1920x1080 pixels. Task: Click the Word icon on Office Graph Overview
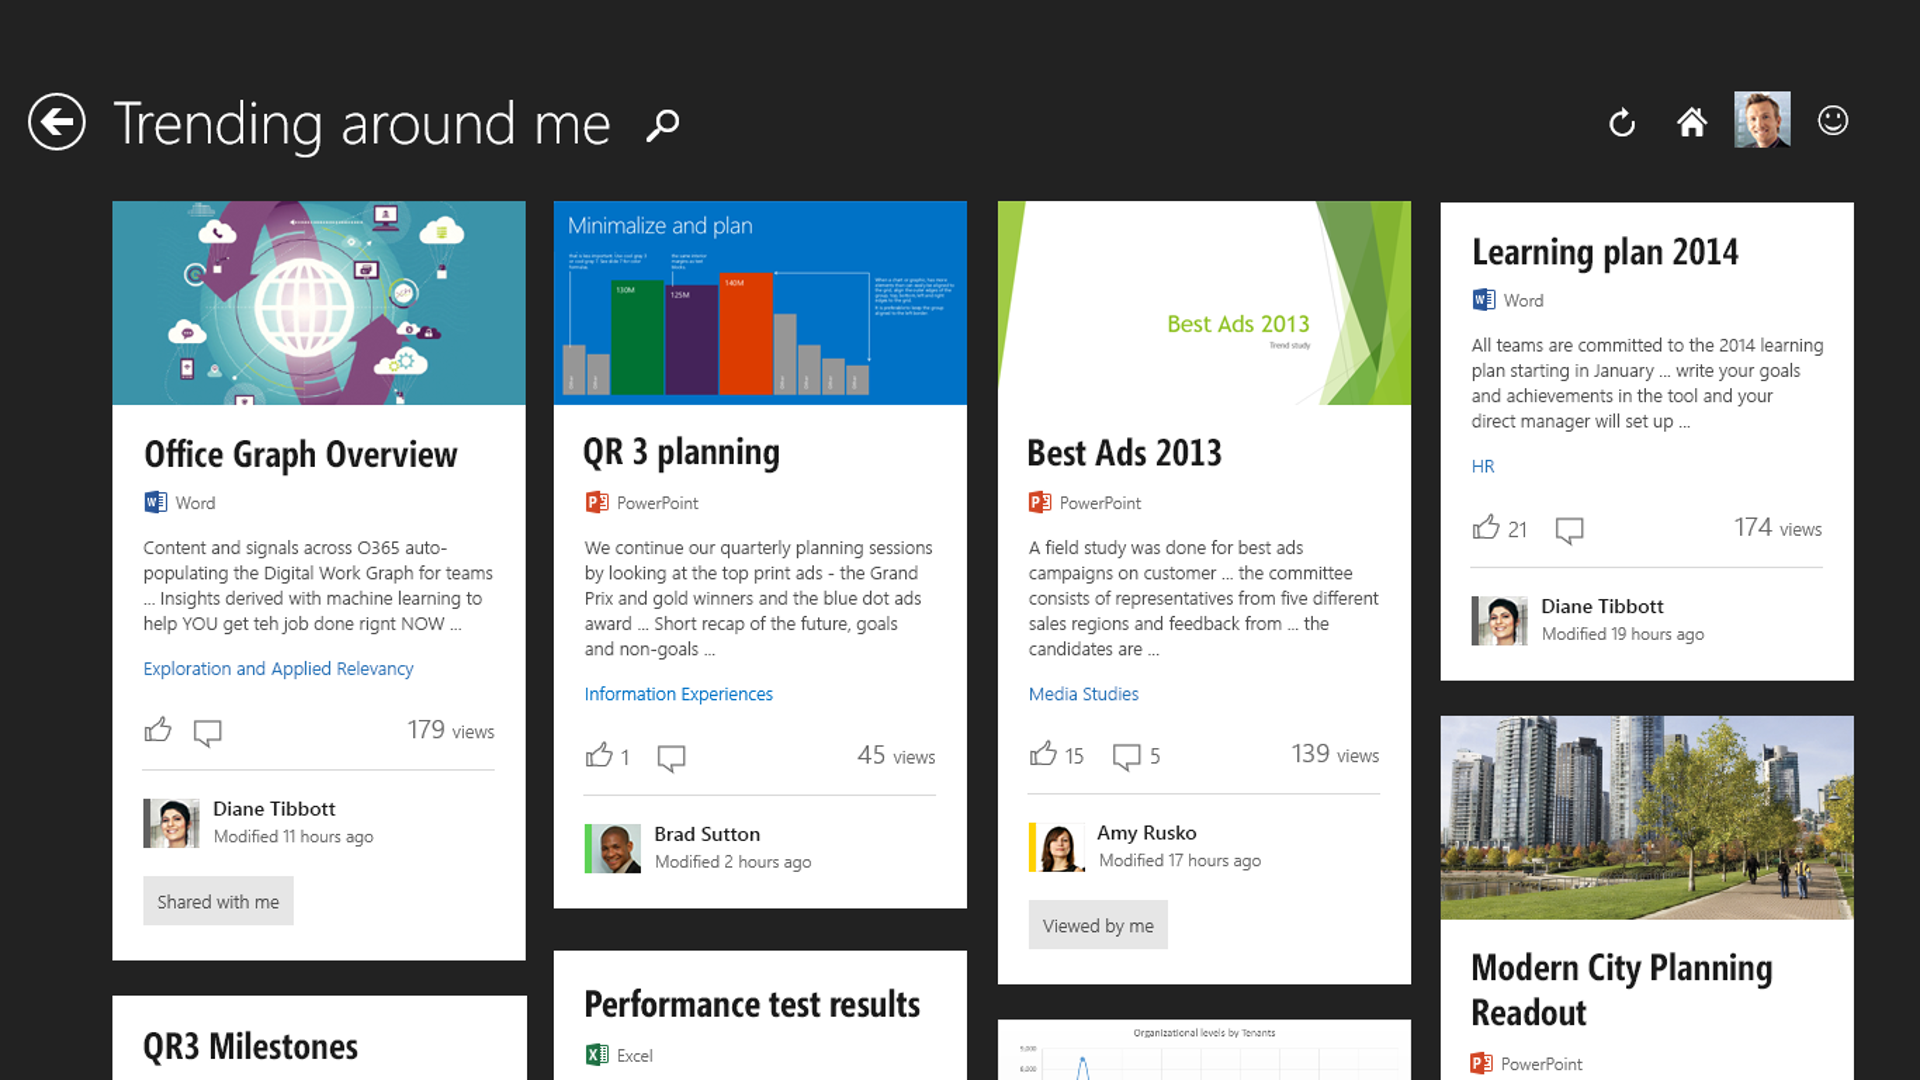154,502
